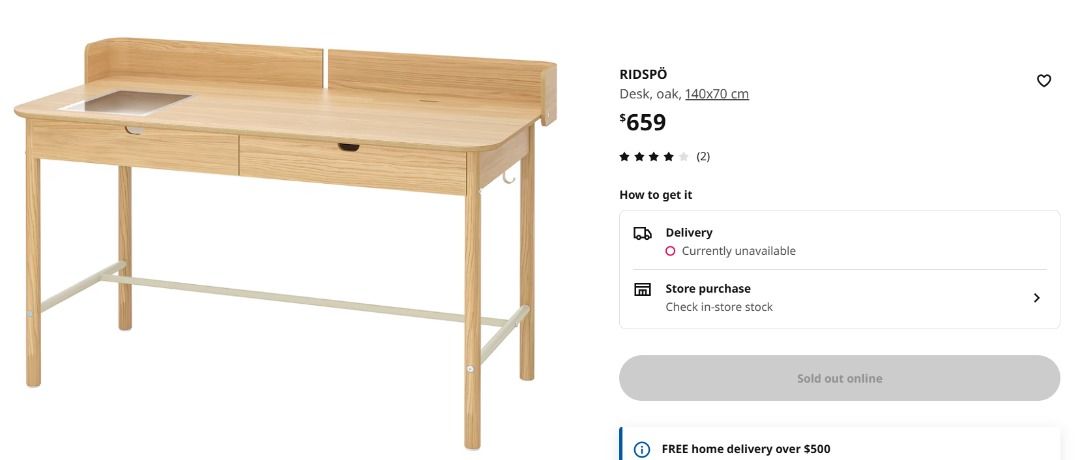Click the How to get it heading

[655, 195]
